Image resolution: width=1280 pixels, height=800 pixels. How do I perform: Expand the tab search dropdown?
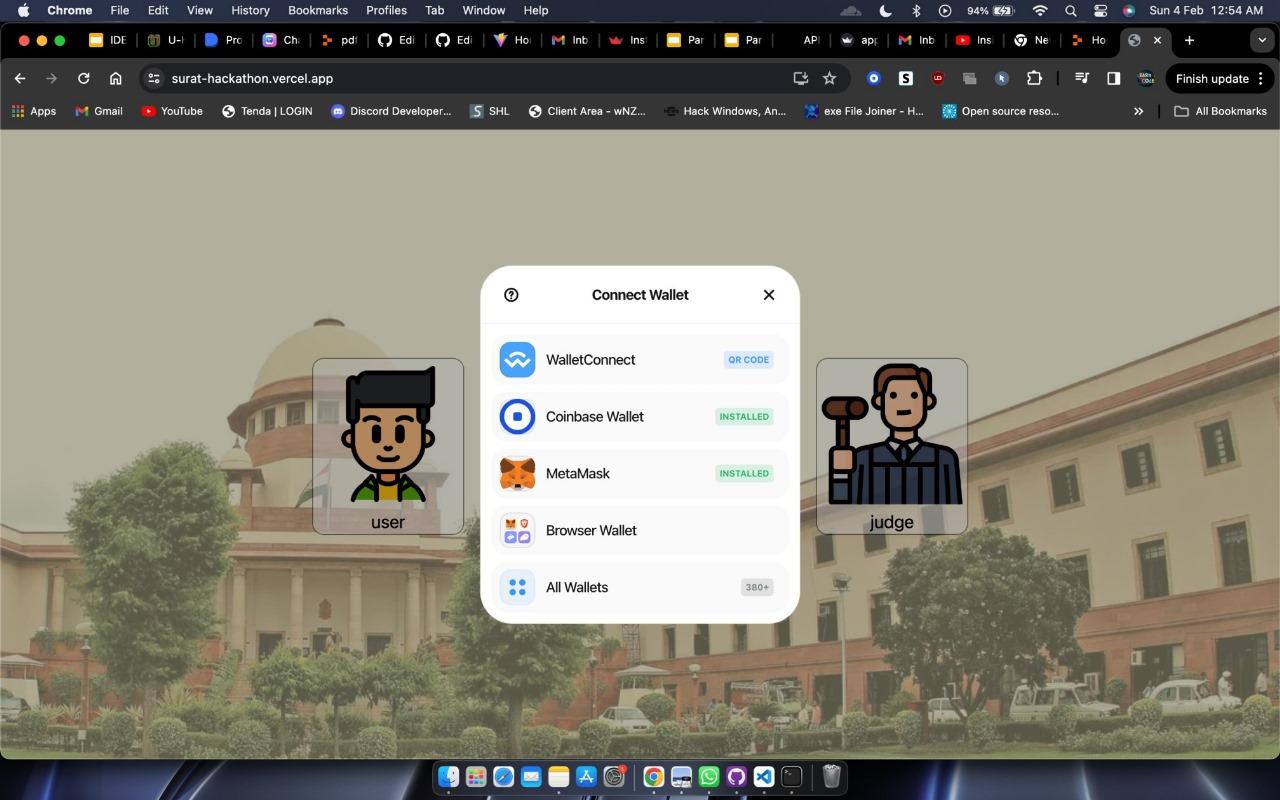click(1261, 40)
